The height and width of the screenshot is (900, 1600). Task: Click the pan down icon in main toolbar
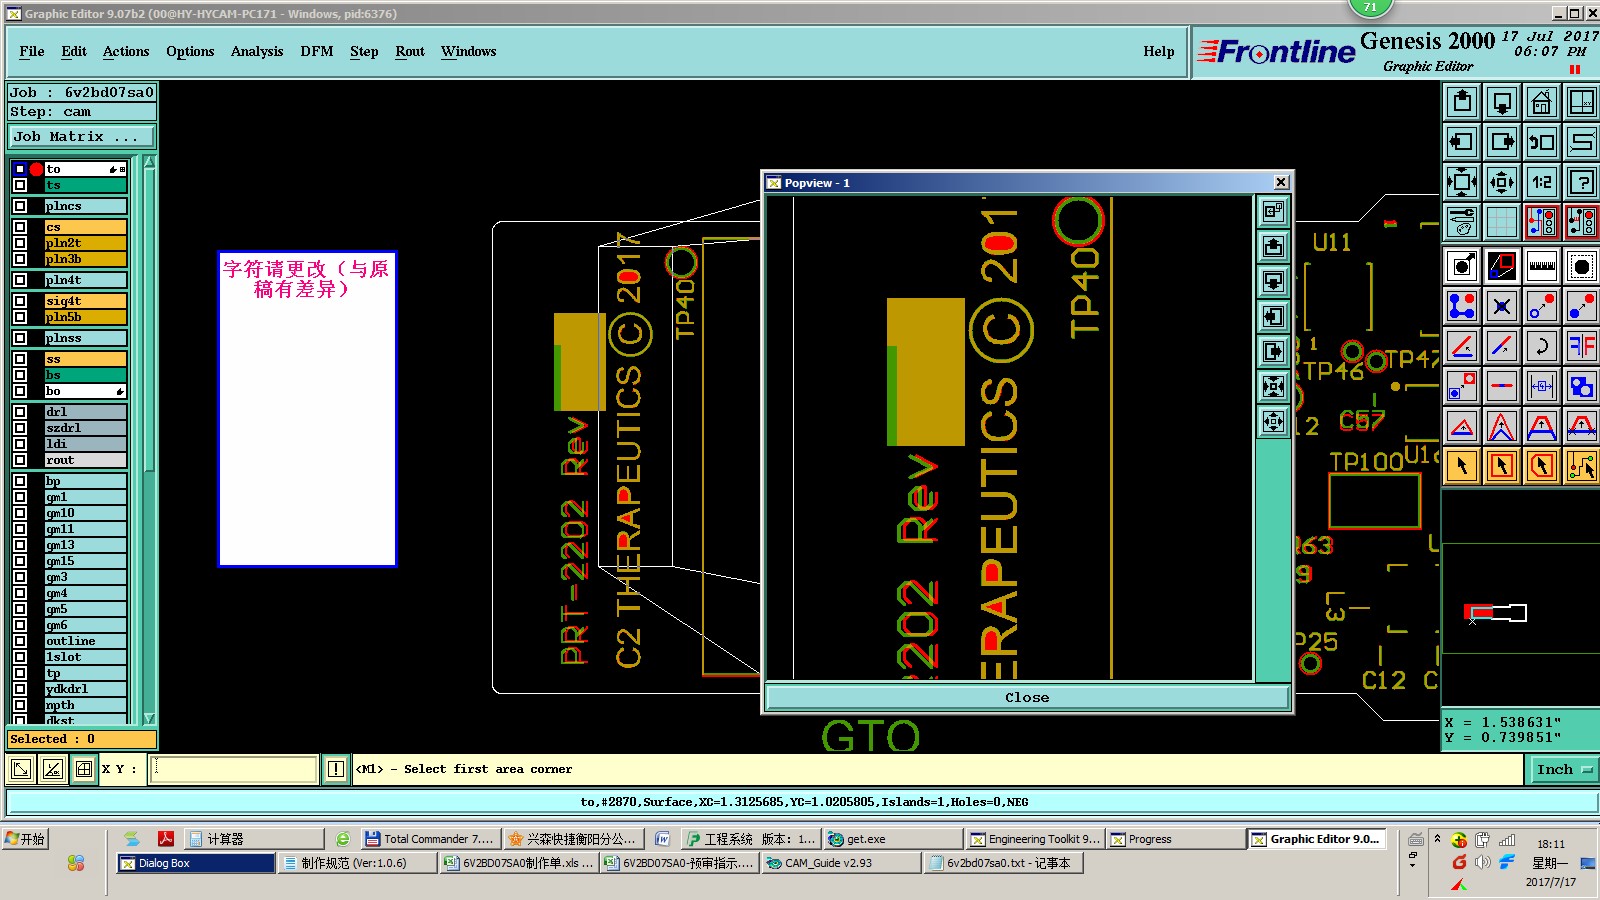[1502, 102]
